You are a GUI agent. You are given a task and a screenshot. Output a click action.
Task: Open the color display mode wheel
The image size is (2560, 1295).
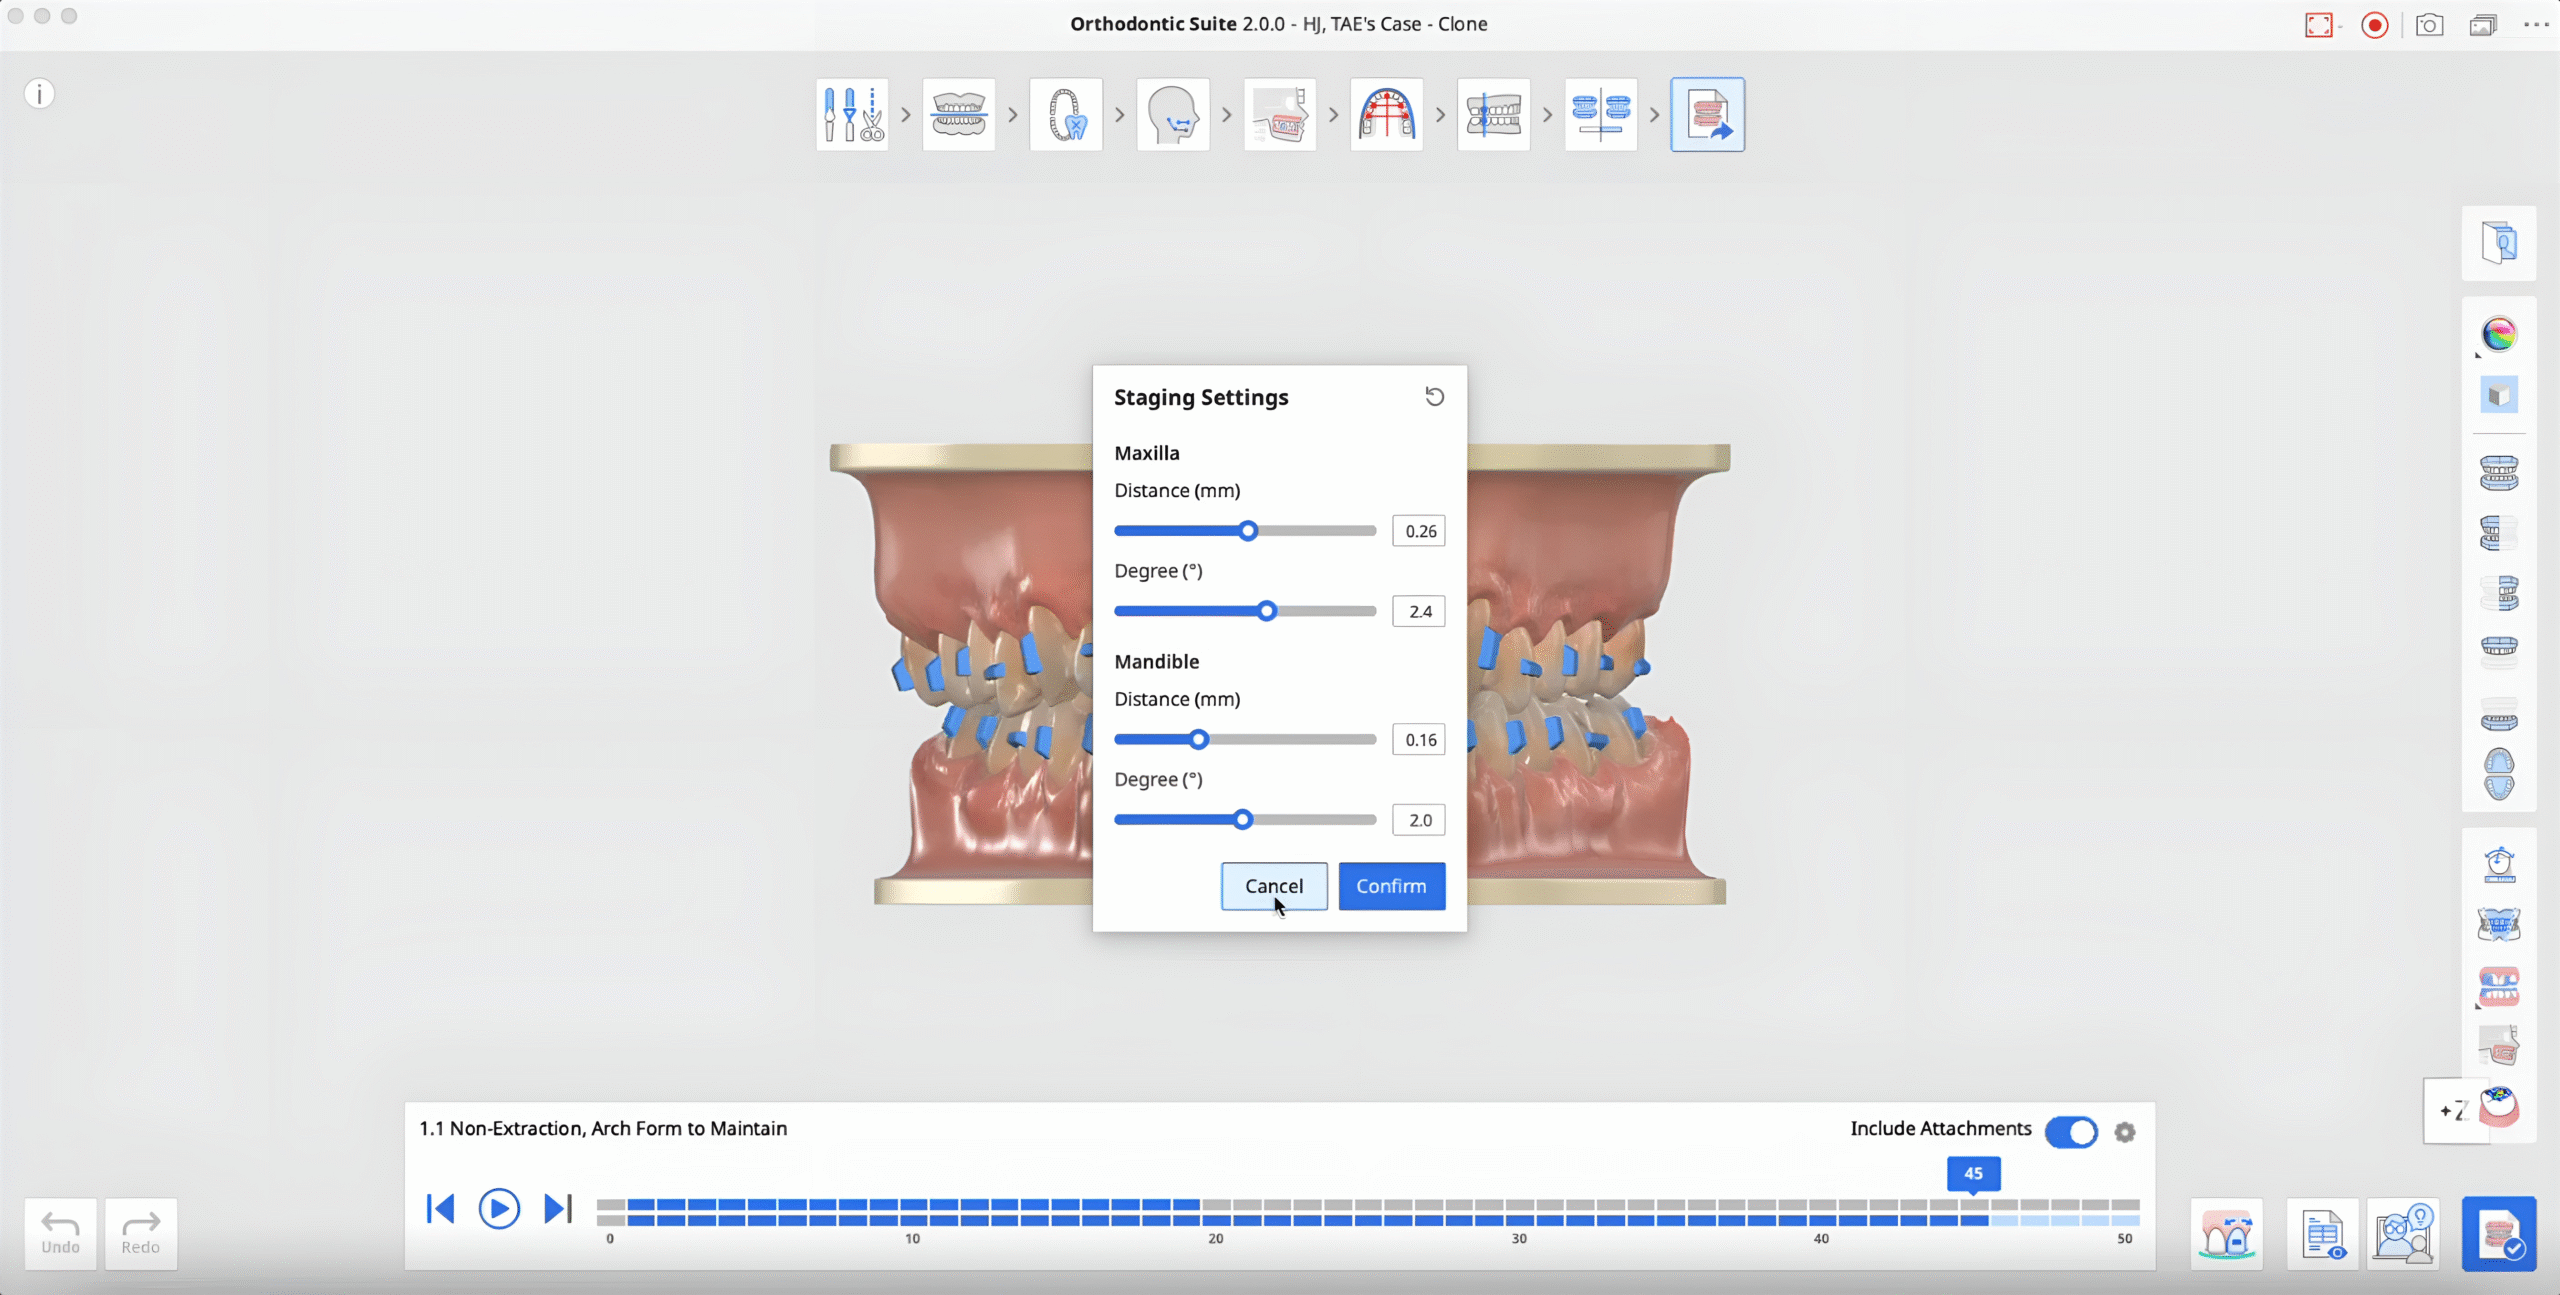click(2499, 334)
